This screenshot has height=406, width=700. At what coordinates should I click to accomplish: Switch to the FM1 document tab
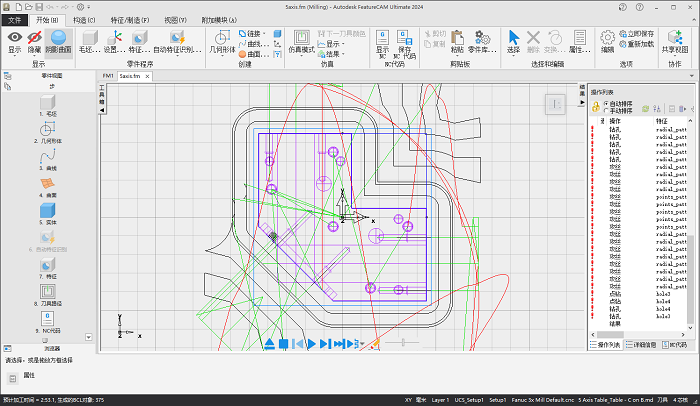(x=107, y=75)
